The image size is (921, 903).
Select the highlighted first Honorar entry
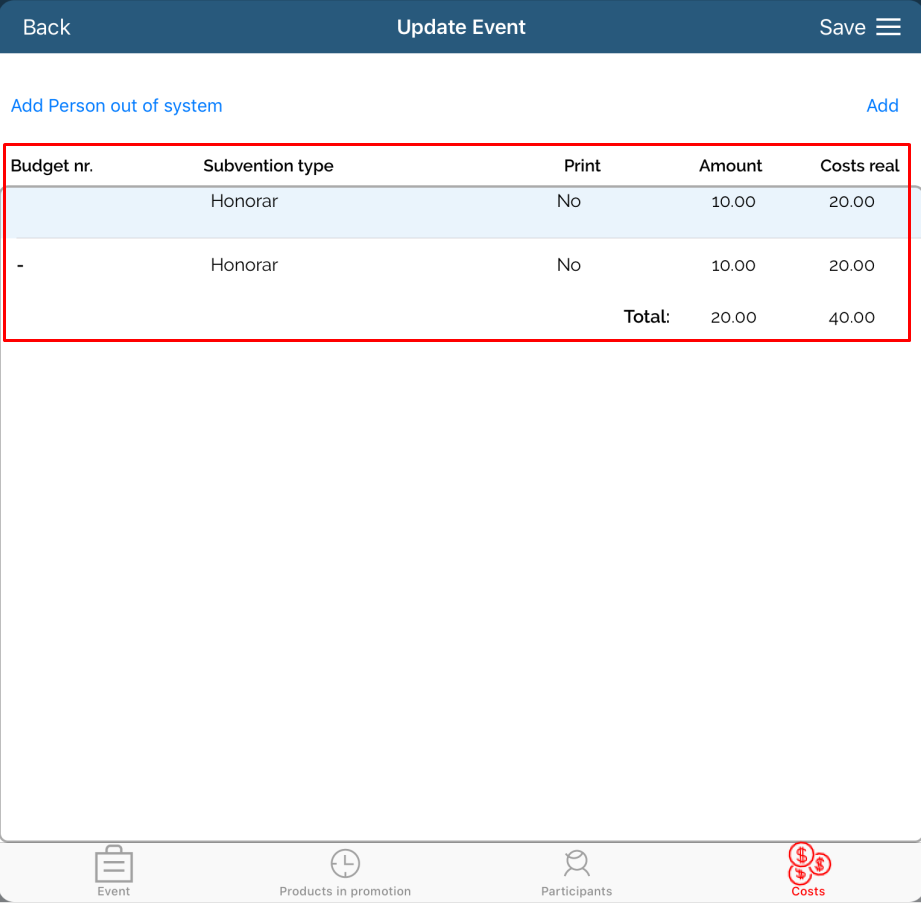tap(244, 202)
